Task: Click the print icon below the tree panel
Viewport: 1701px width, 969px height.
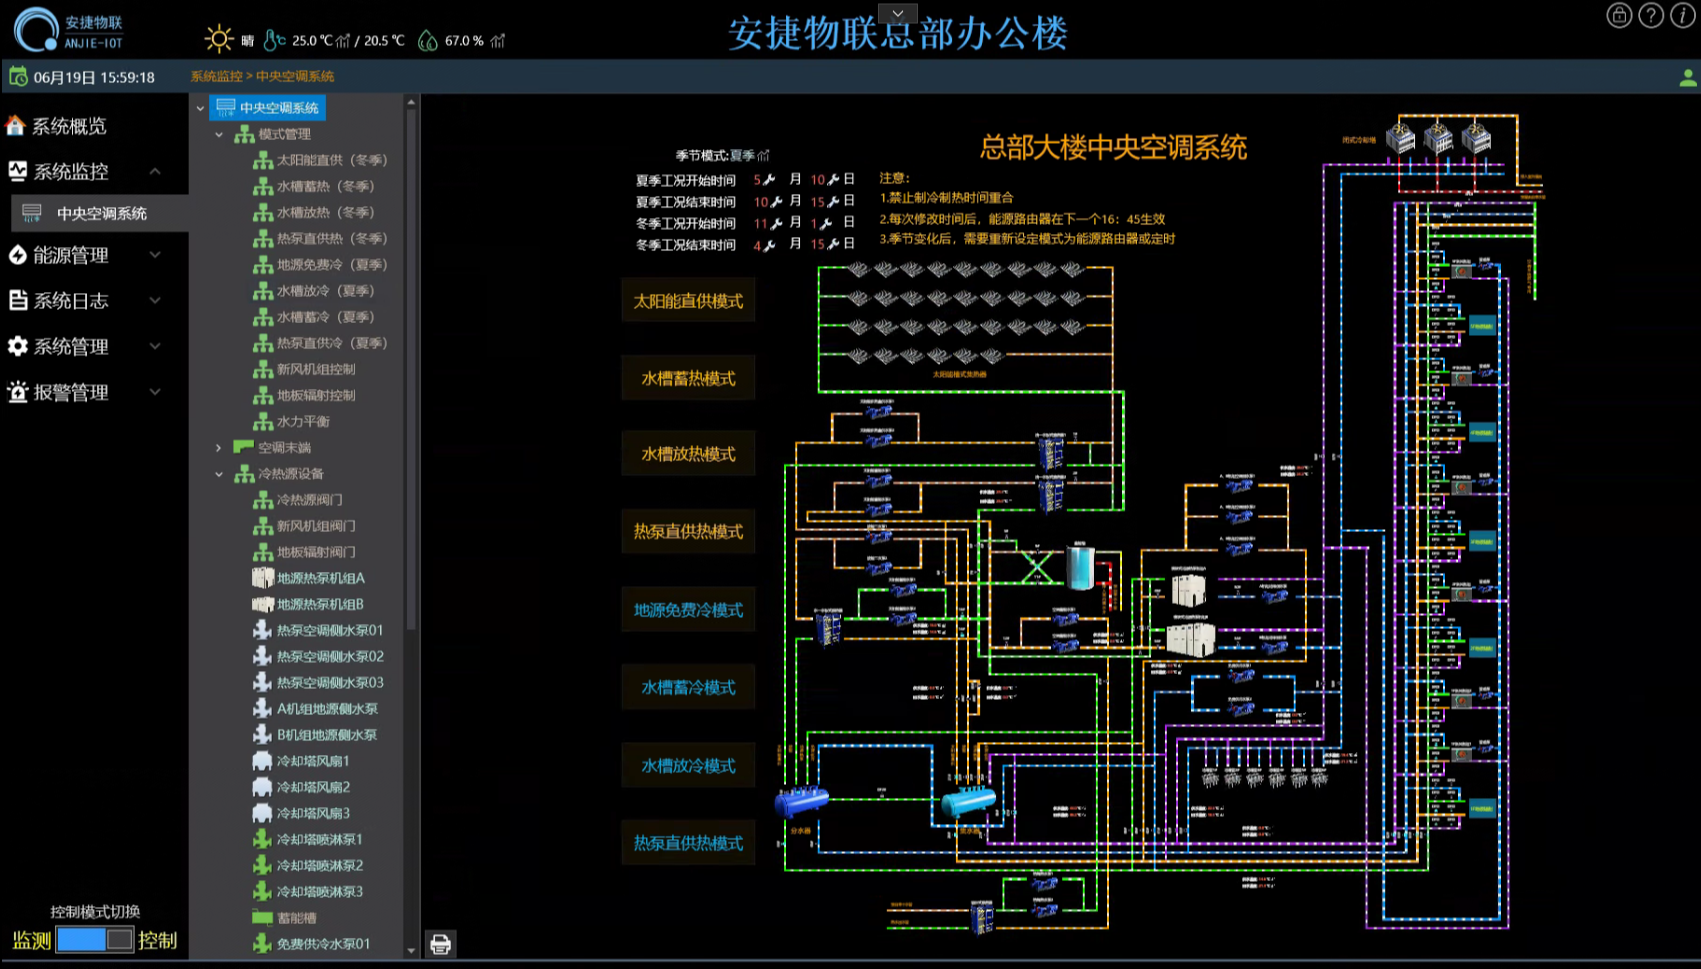Action: click(440, 944)
